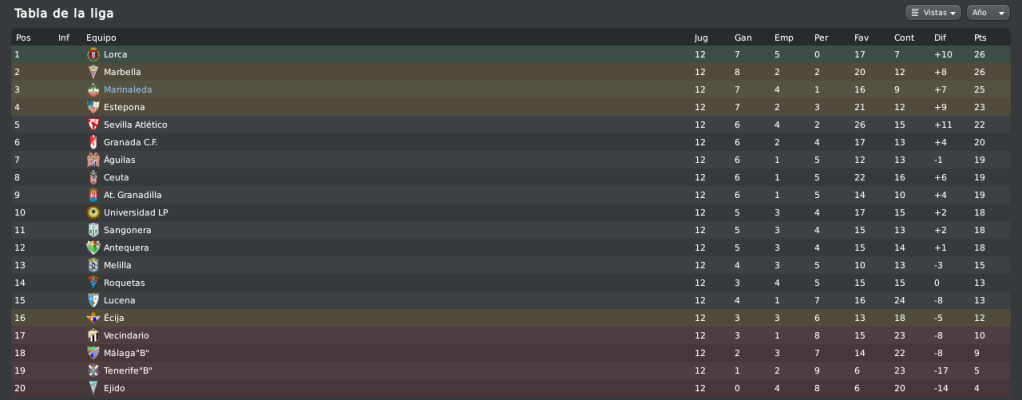Click the Tenerife "B" crest icon

pos(94,370)
